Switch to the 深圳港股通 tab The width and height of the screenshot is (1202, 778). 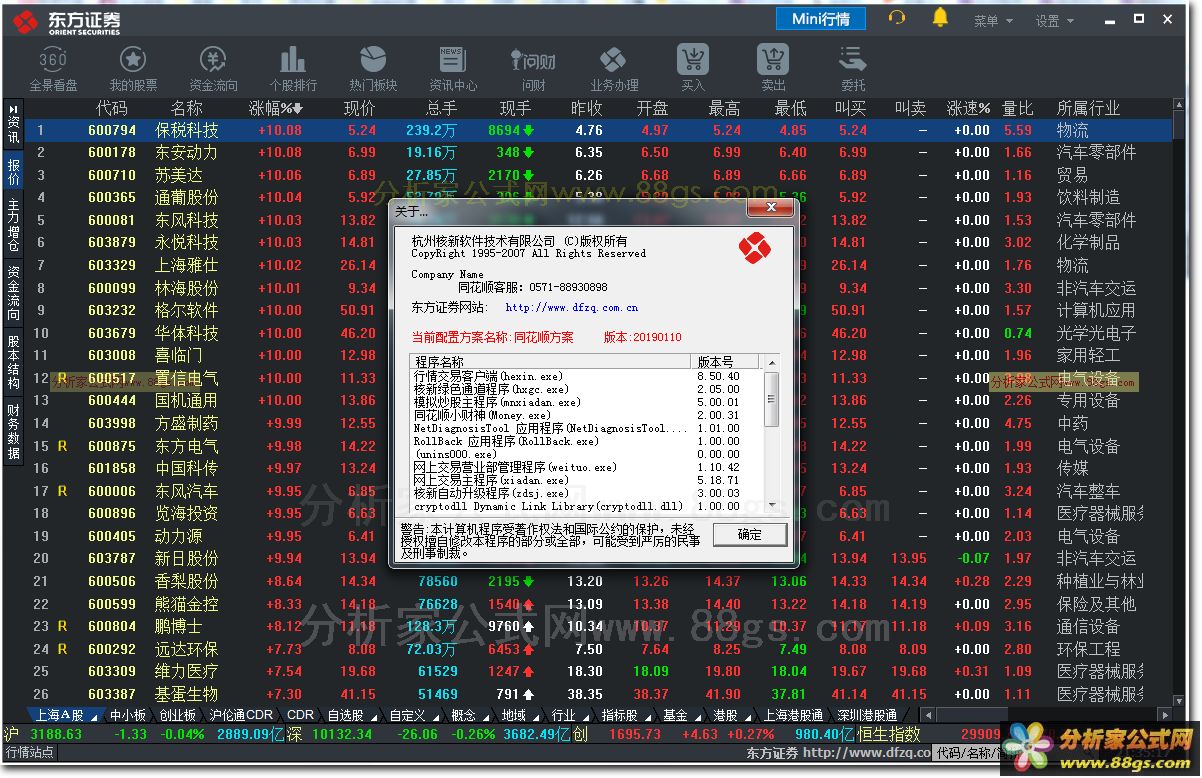[x=867, y=716]
